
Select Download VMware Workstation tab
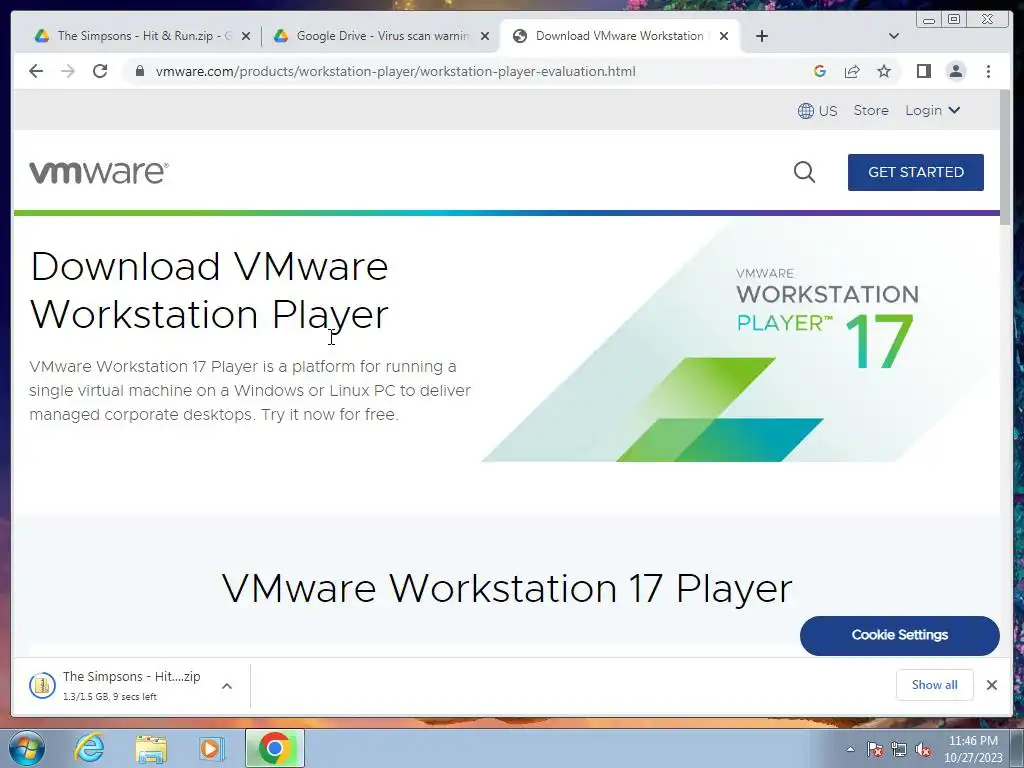pyautogui.click(x=619, y=36)
